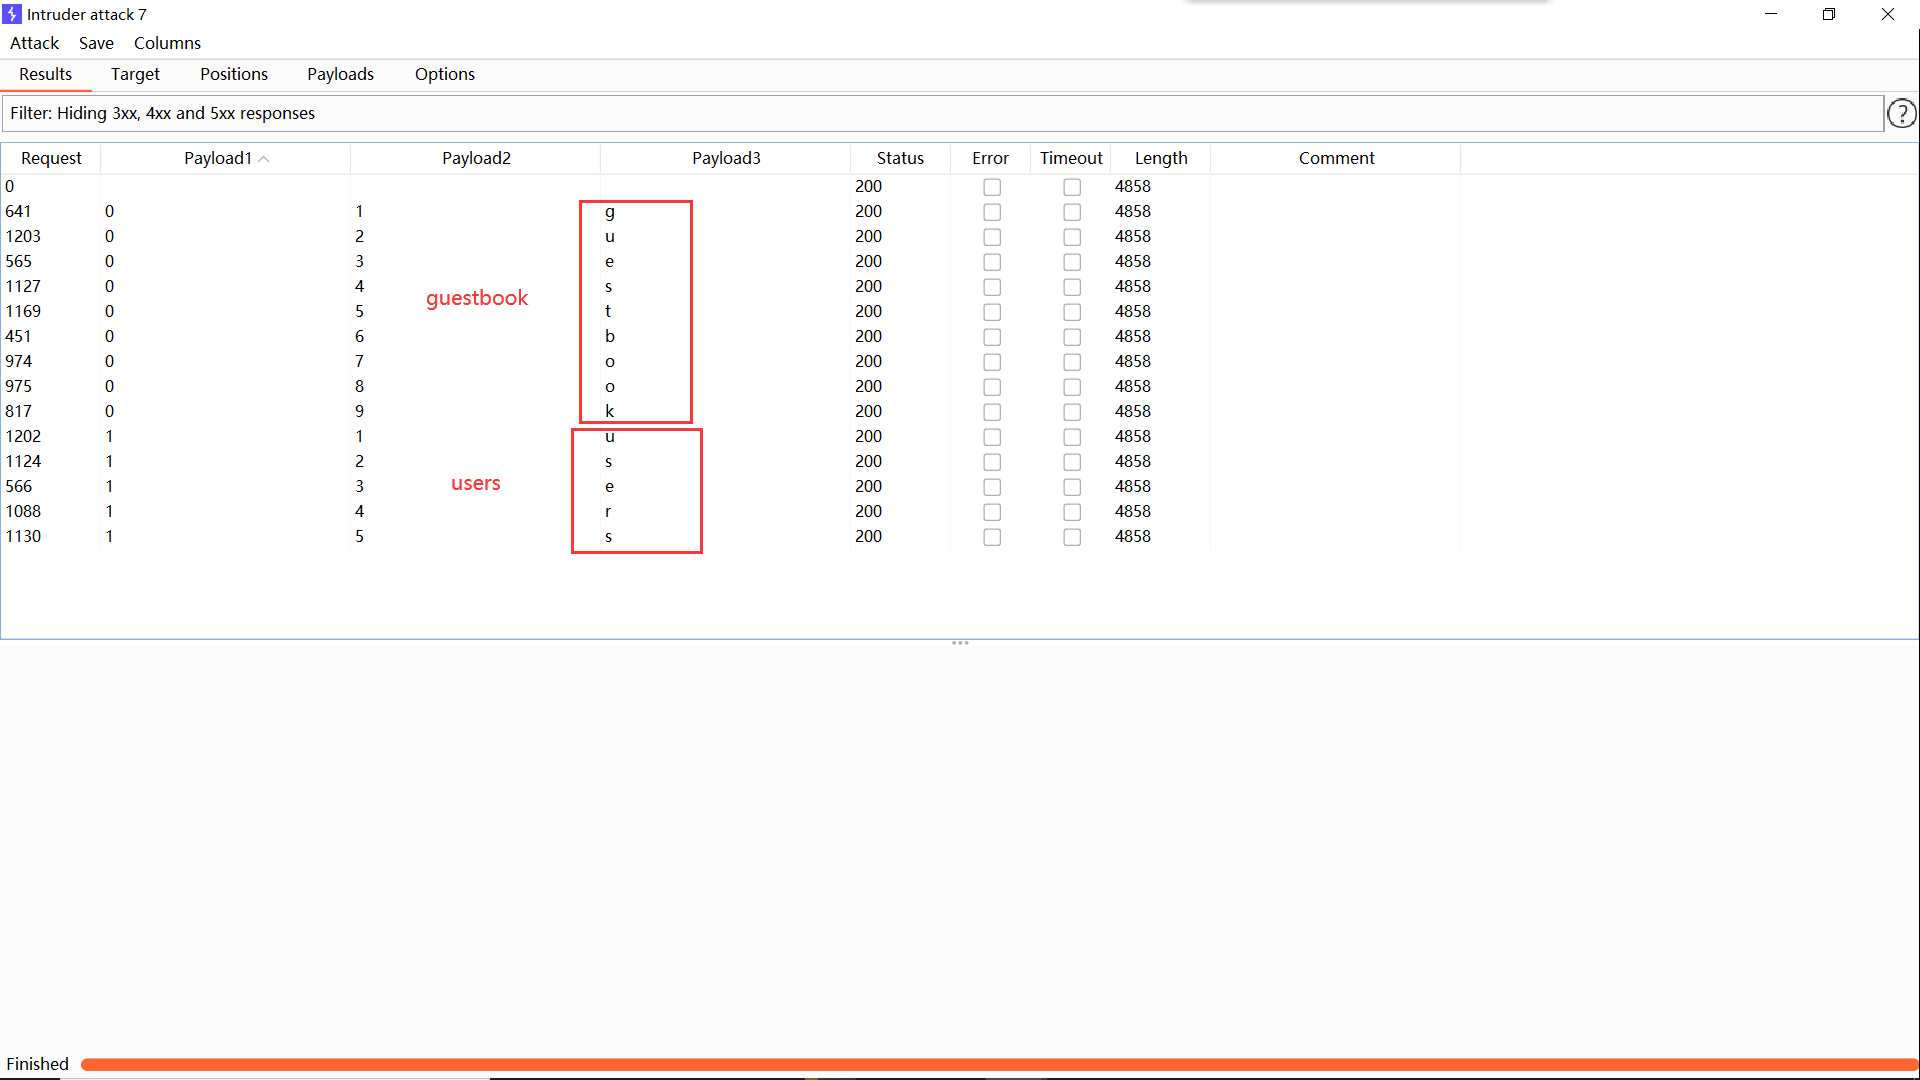Viewport: 1920px width, 1080px height.
Task: Toggle Error checkbox for request 1202
Action: [x=992, y=437]
